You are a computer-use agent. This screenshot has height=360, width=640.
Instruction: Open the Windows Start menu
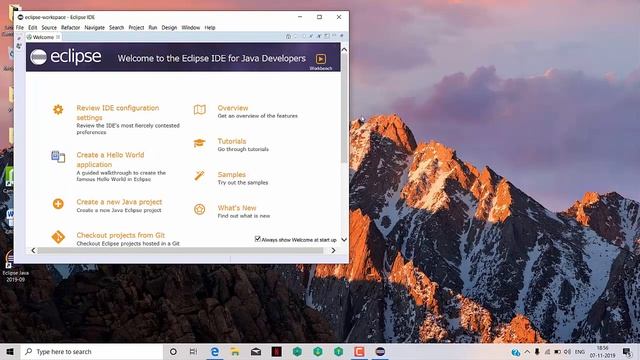pos(10,351)
